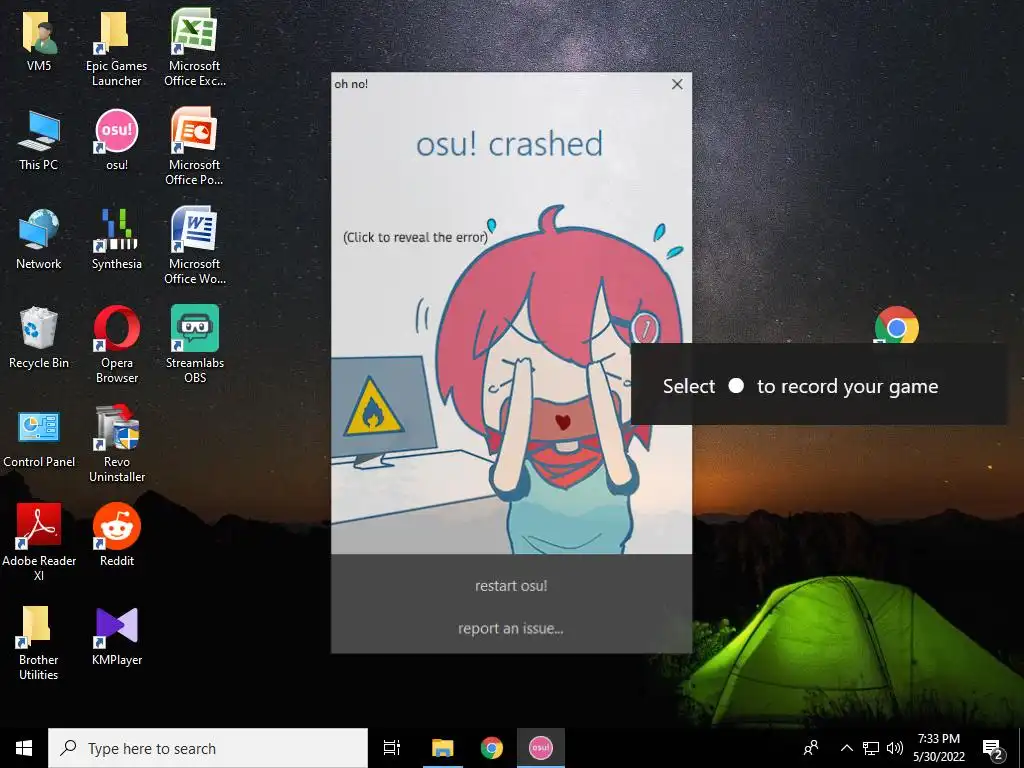Launch the Reddit desktop shortcut

pos(117,534)
